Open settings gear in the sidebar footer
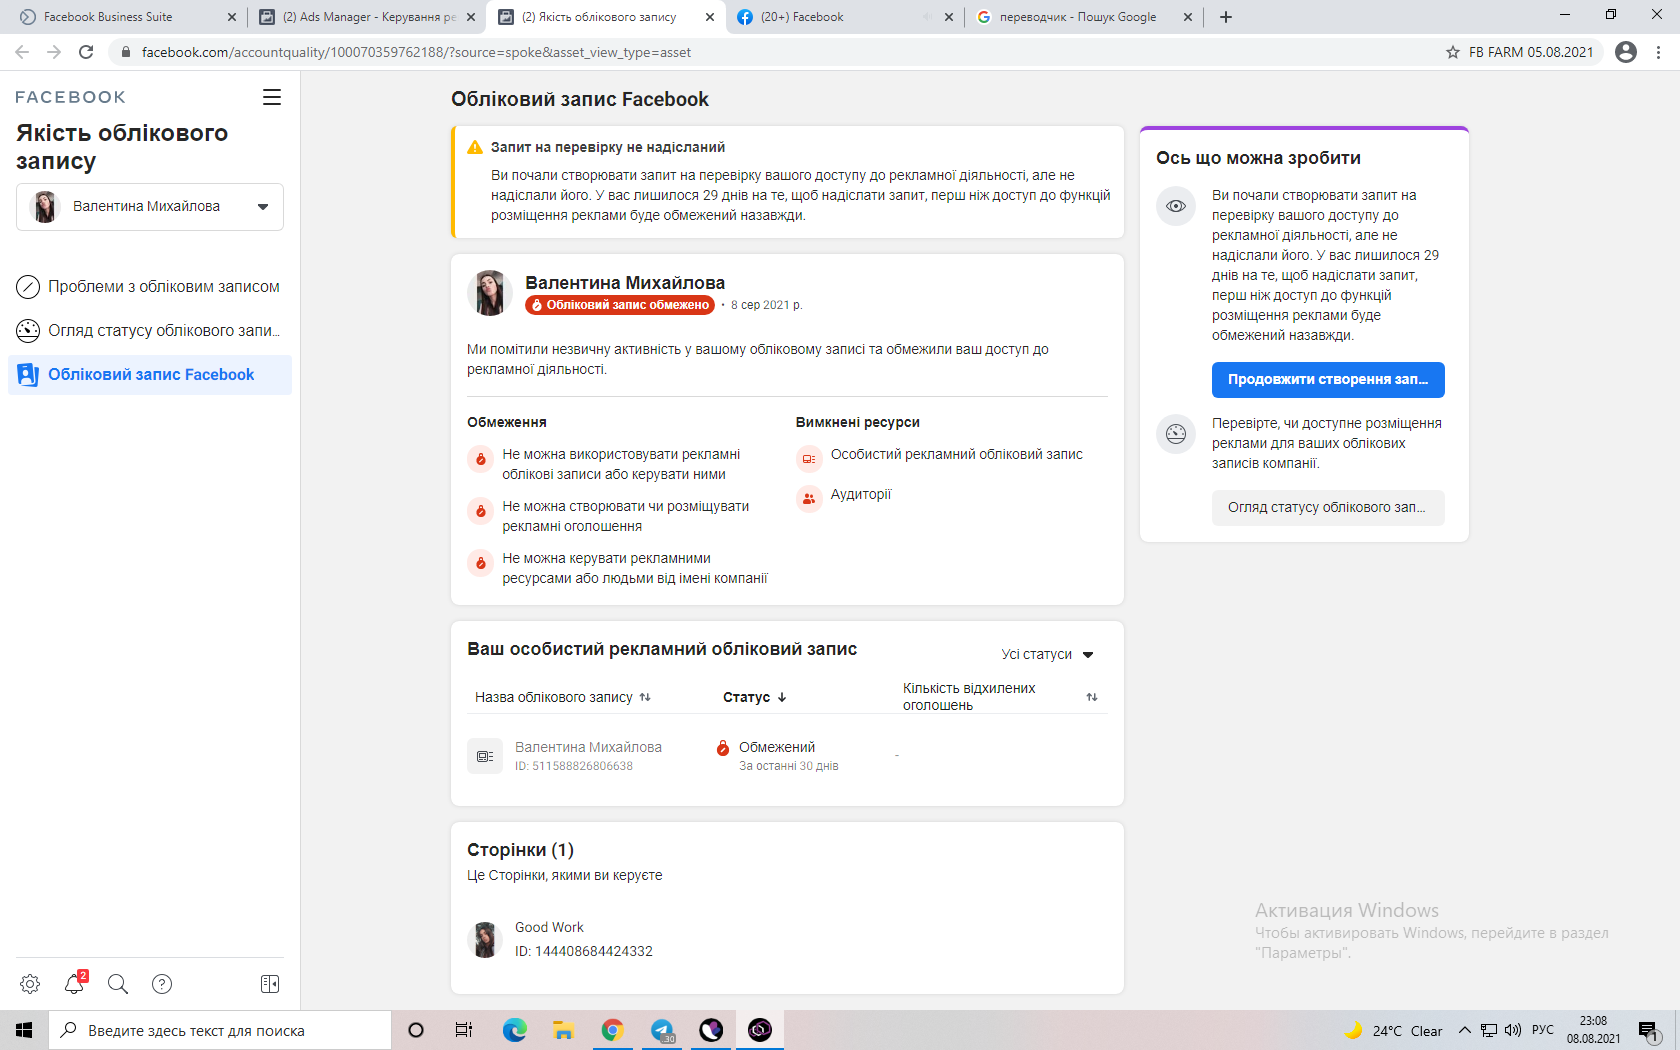Viewport: 1680px width, 1050px height. pos(30,984)
